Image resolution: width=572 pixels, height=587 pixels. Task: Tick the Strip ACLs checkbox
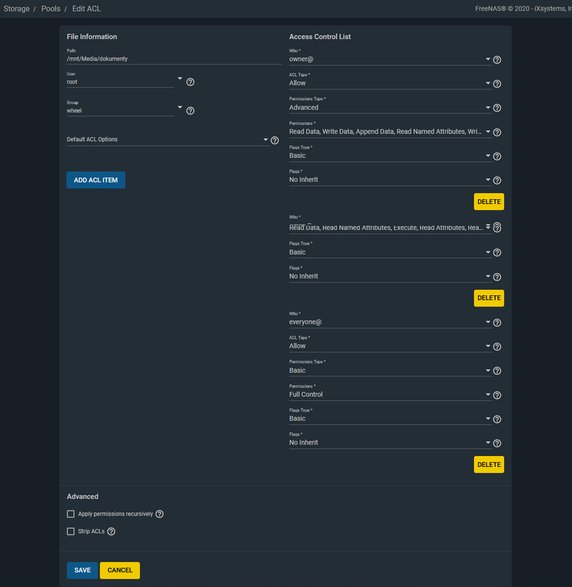point(71,532)
